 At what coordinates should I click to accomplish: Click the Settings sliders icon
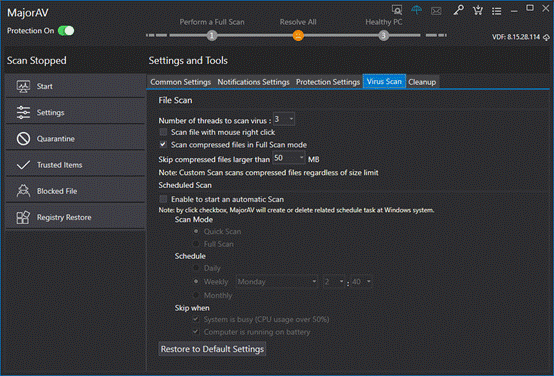point(23,112)
